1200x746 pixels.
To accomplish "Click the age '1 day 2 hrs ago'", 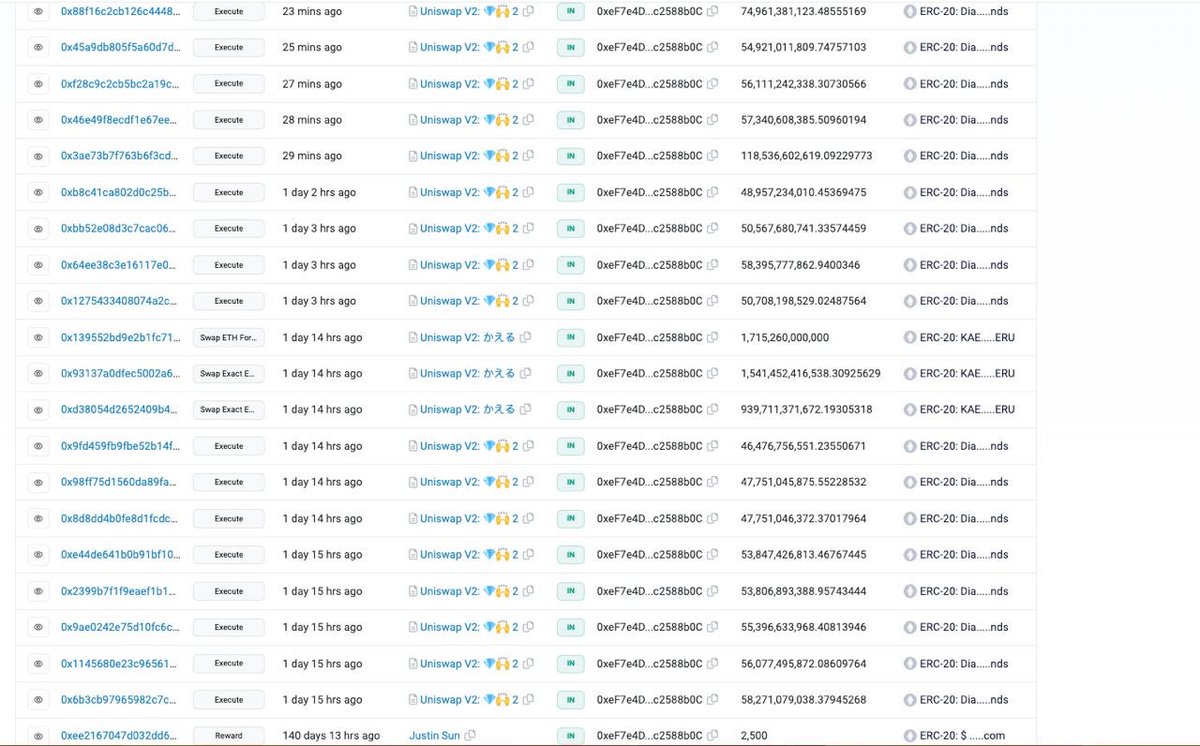I will (319, 192).
